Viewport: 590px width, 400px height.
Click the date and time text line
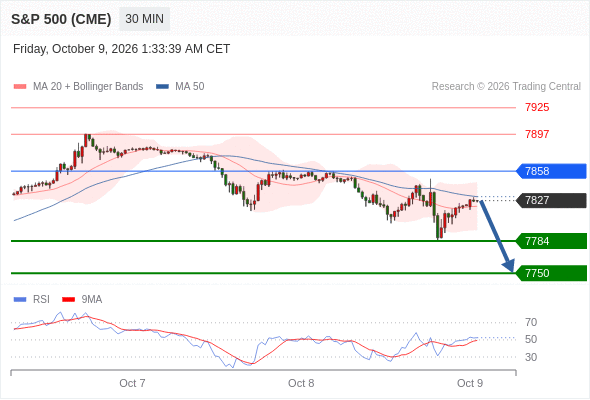pyautogui.click(x=121, y=49)
